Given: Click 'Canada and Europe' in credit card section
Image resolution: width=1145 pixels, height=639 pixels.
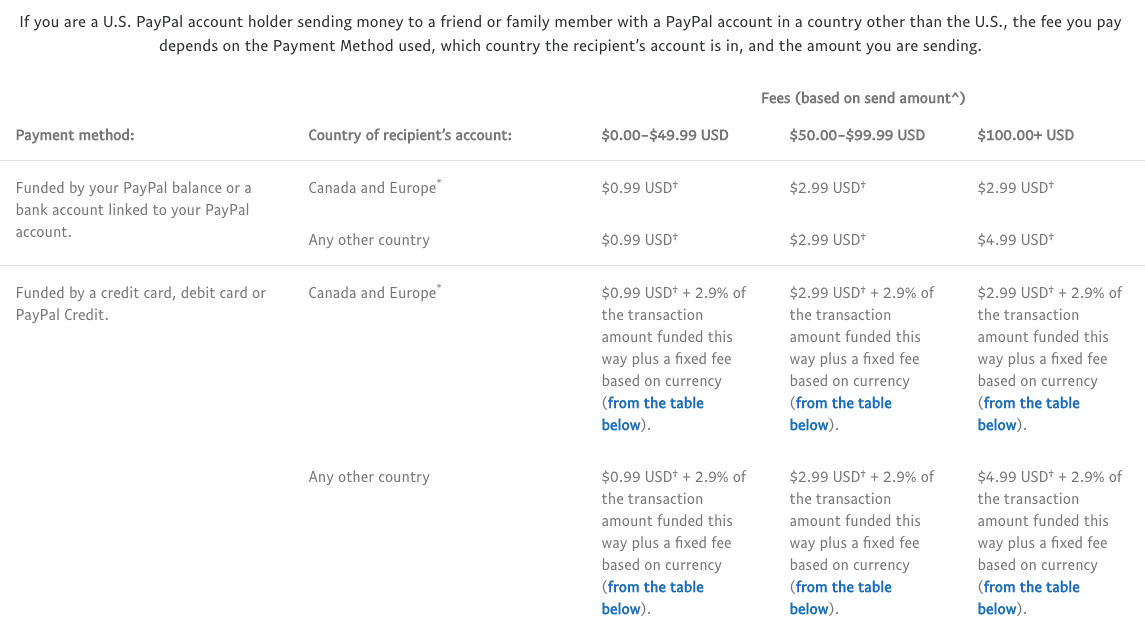Looking at the screenshot, I should point(375,292).
